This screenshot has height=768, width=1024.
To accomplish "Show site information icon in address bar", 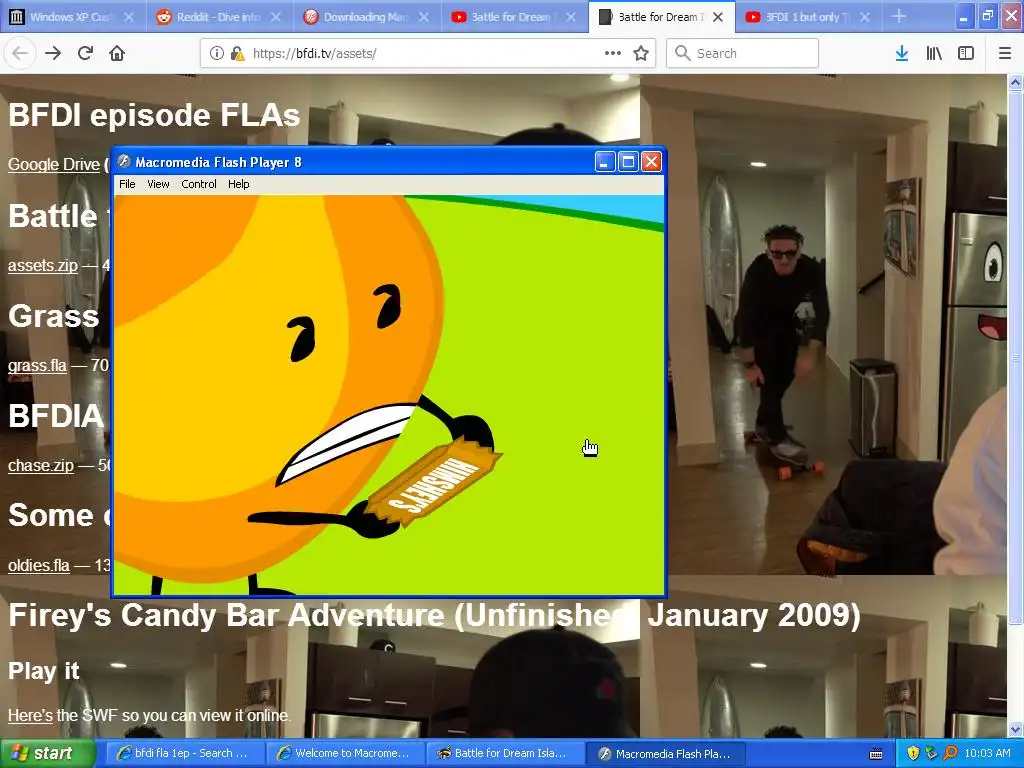I will [x=216, y=53].
